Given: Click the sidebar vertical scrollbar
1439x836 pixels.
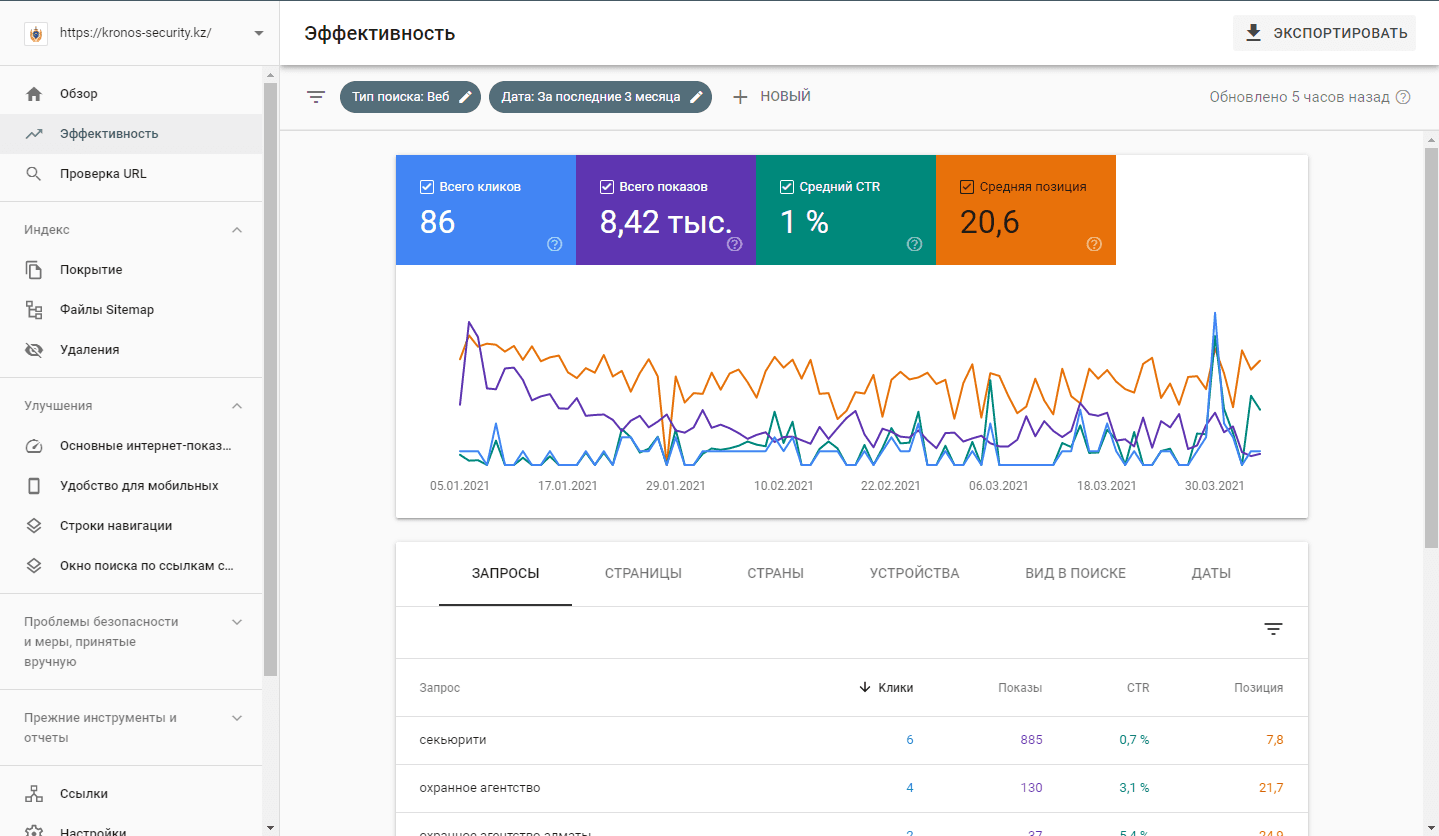Looking at the screenshot, I should coord(270,380).
